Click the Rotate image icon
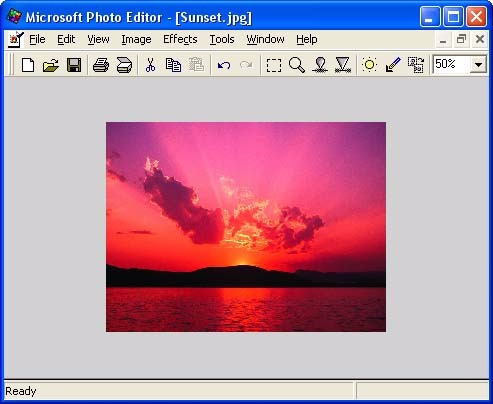The width and height of the screenshot is (493, 404). [416, 65]
